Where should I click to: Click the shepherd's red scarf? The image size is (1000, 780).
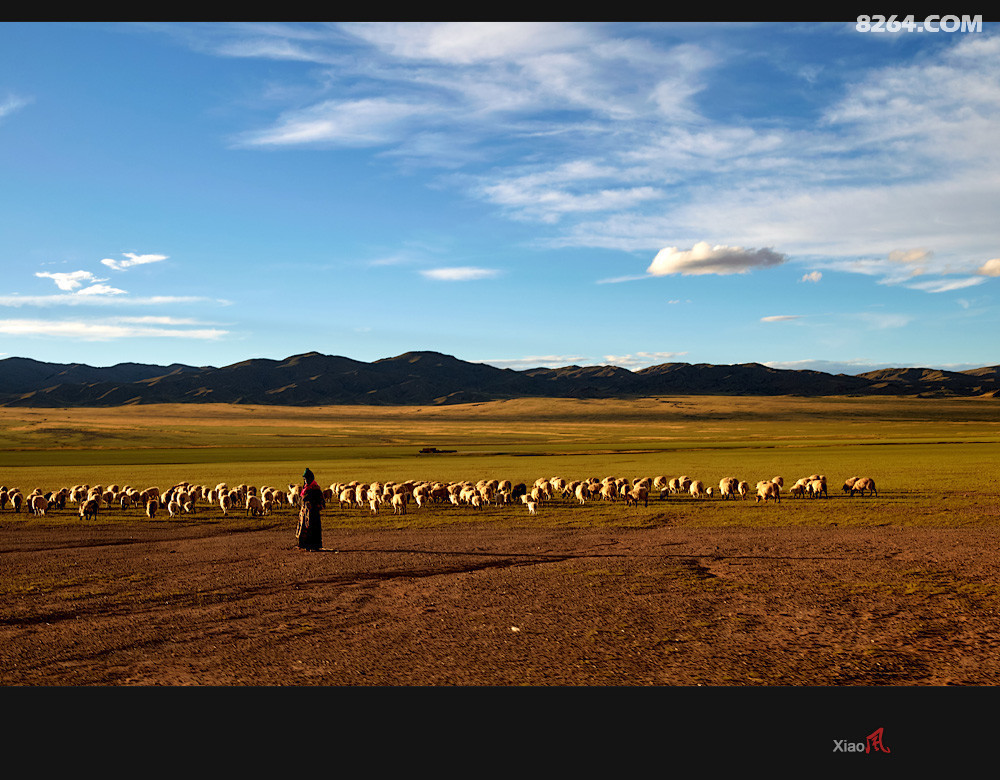point(309,488)
